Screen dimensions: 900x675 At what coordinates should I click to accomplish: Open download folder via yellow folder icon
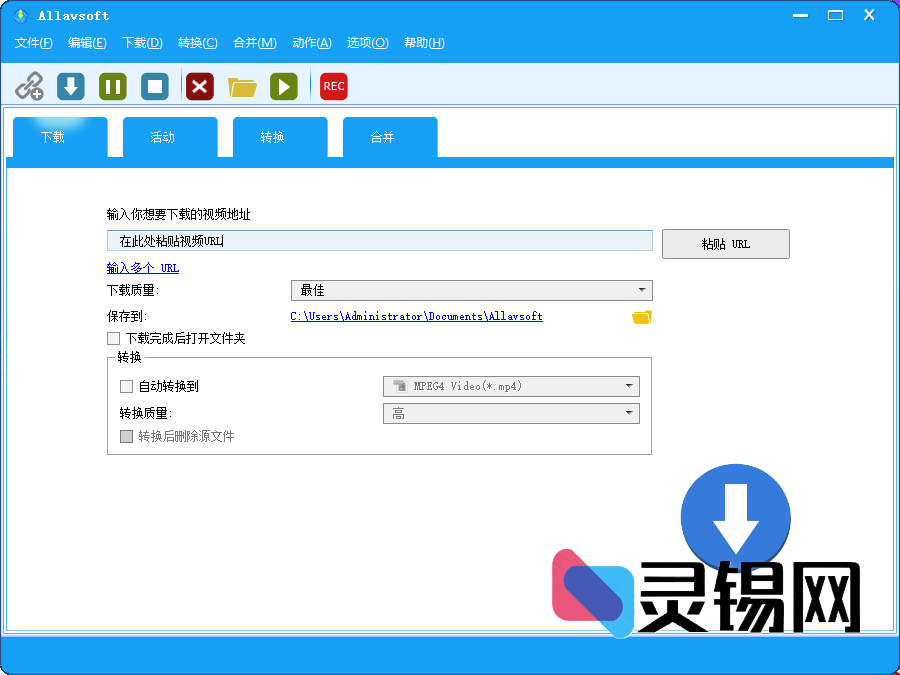[242, 86]
